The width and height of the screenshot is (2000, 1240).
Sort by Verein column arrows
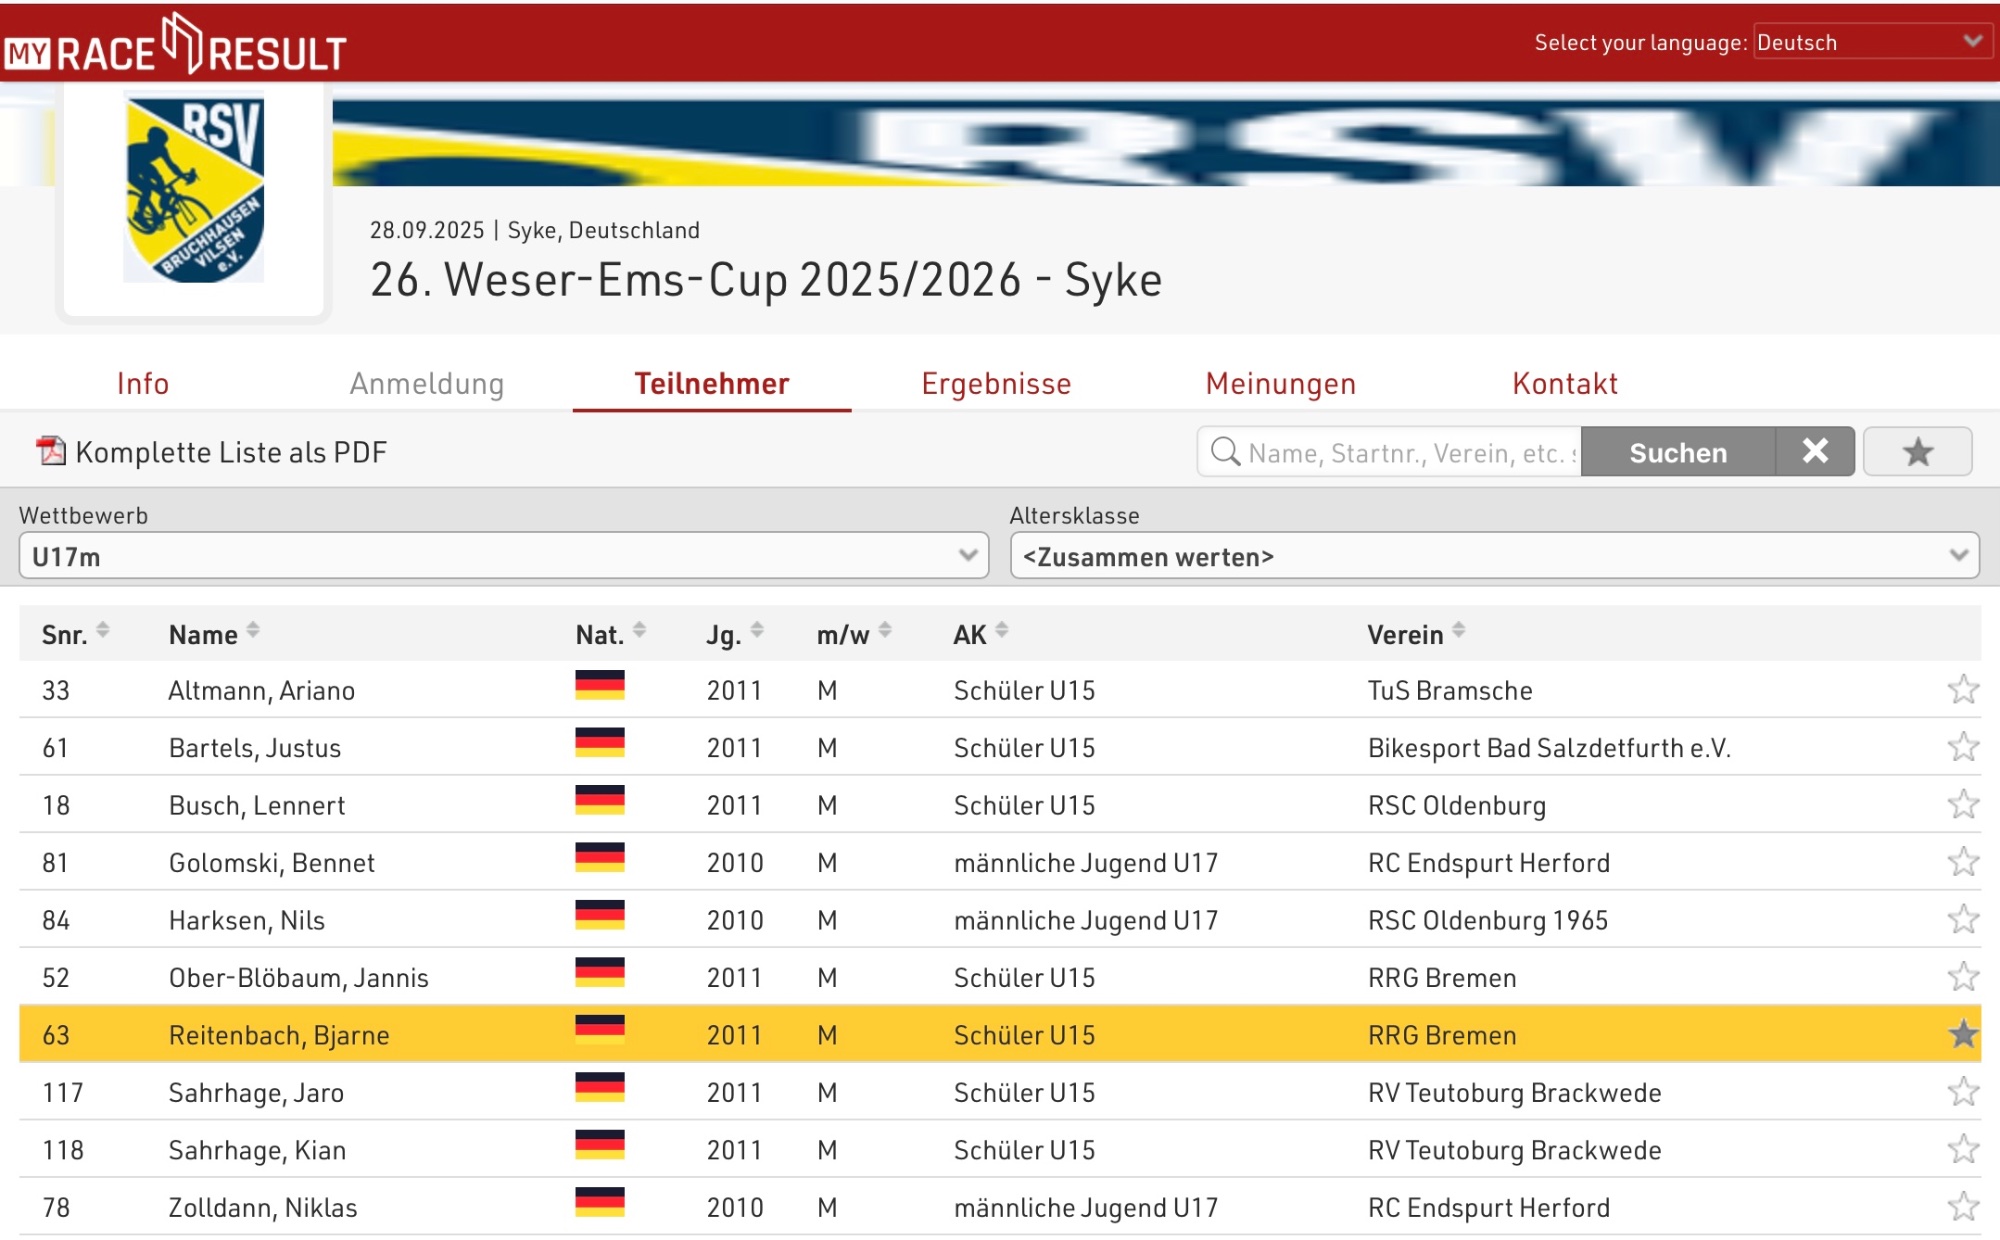pos(1459,631)
